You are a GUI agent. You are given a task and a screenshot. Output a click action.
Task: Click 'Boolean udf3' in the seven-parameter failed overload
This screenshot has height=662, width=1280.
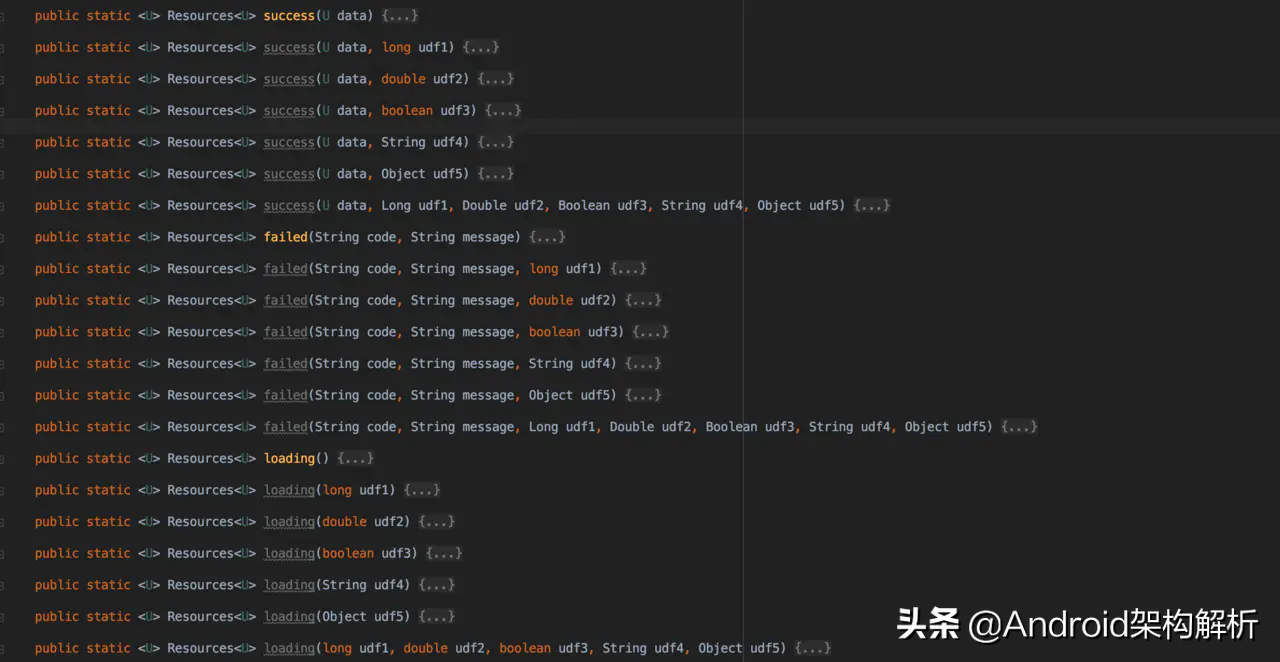750,428
